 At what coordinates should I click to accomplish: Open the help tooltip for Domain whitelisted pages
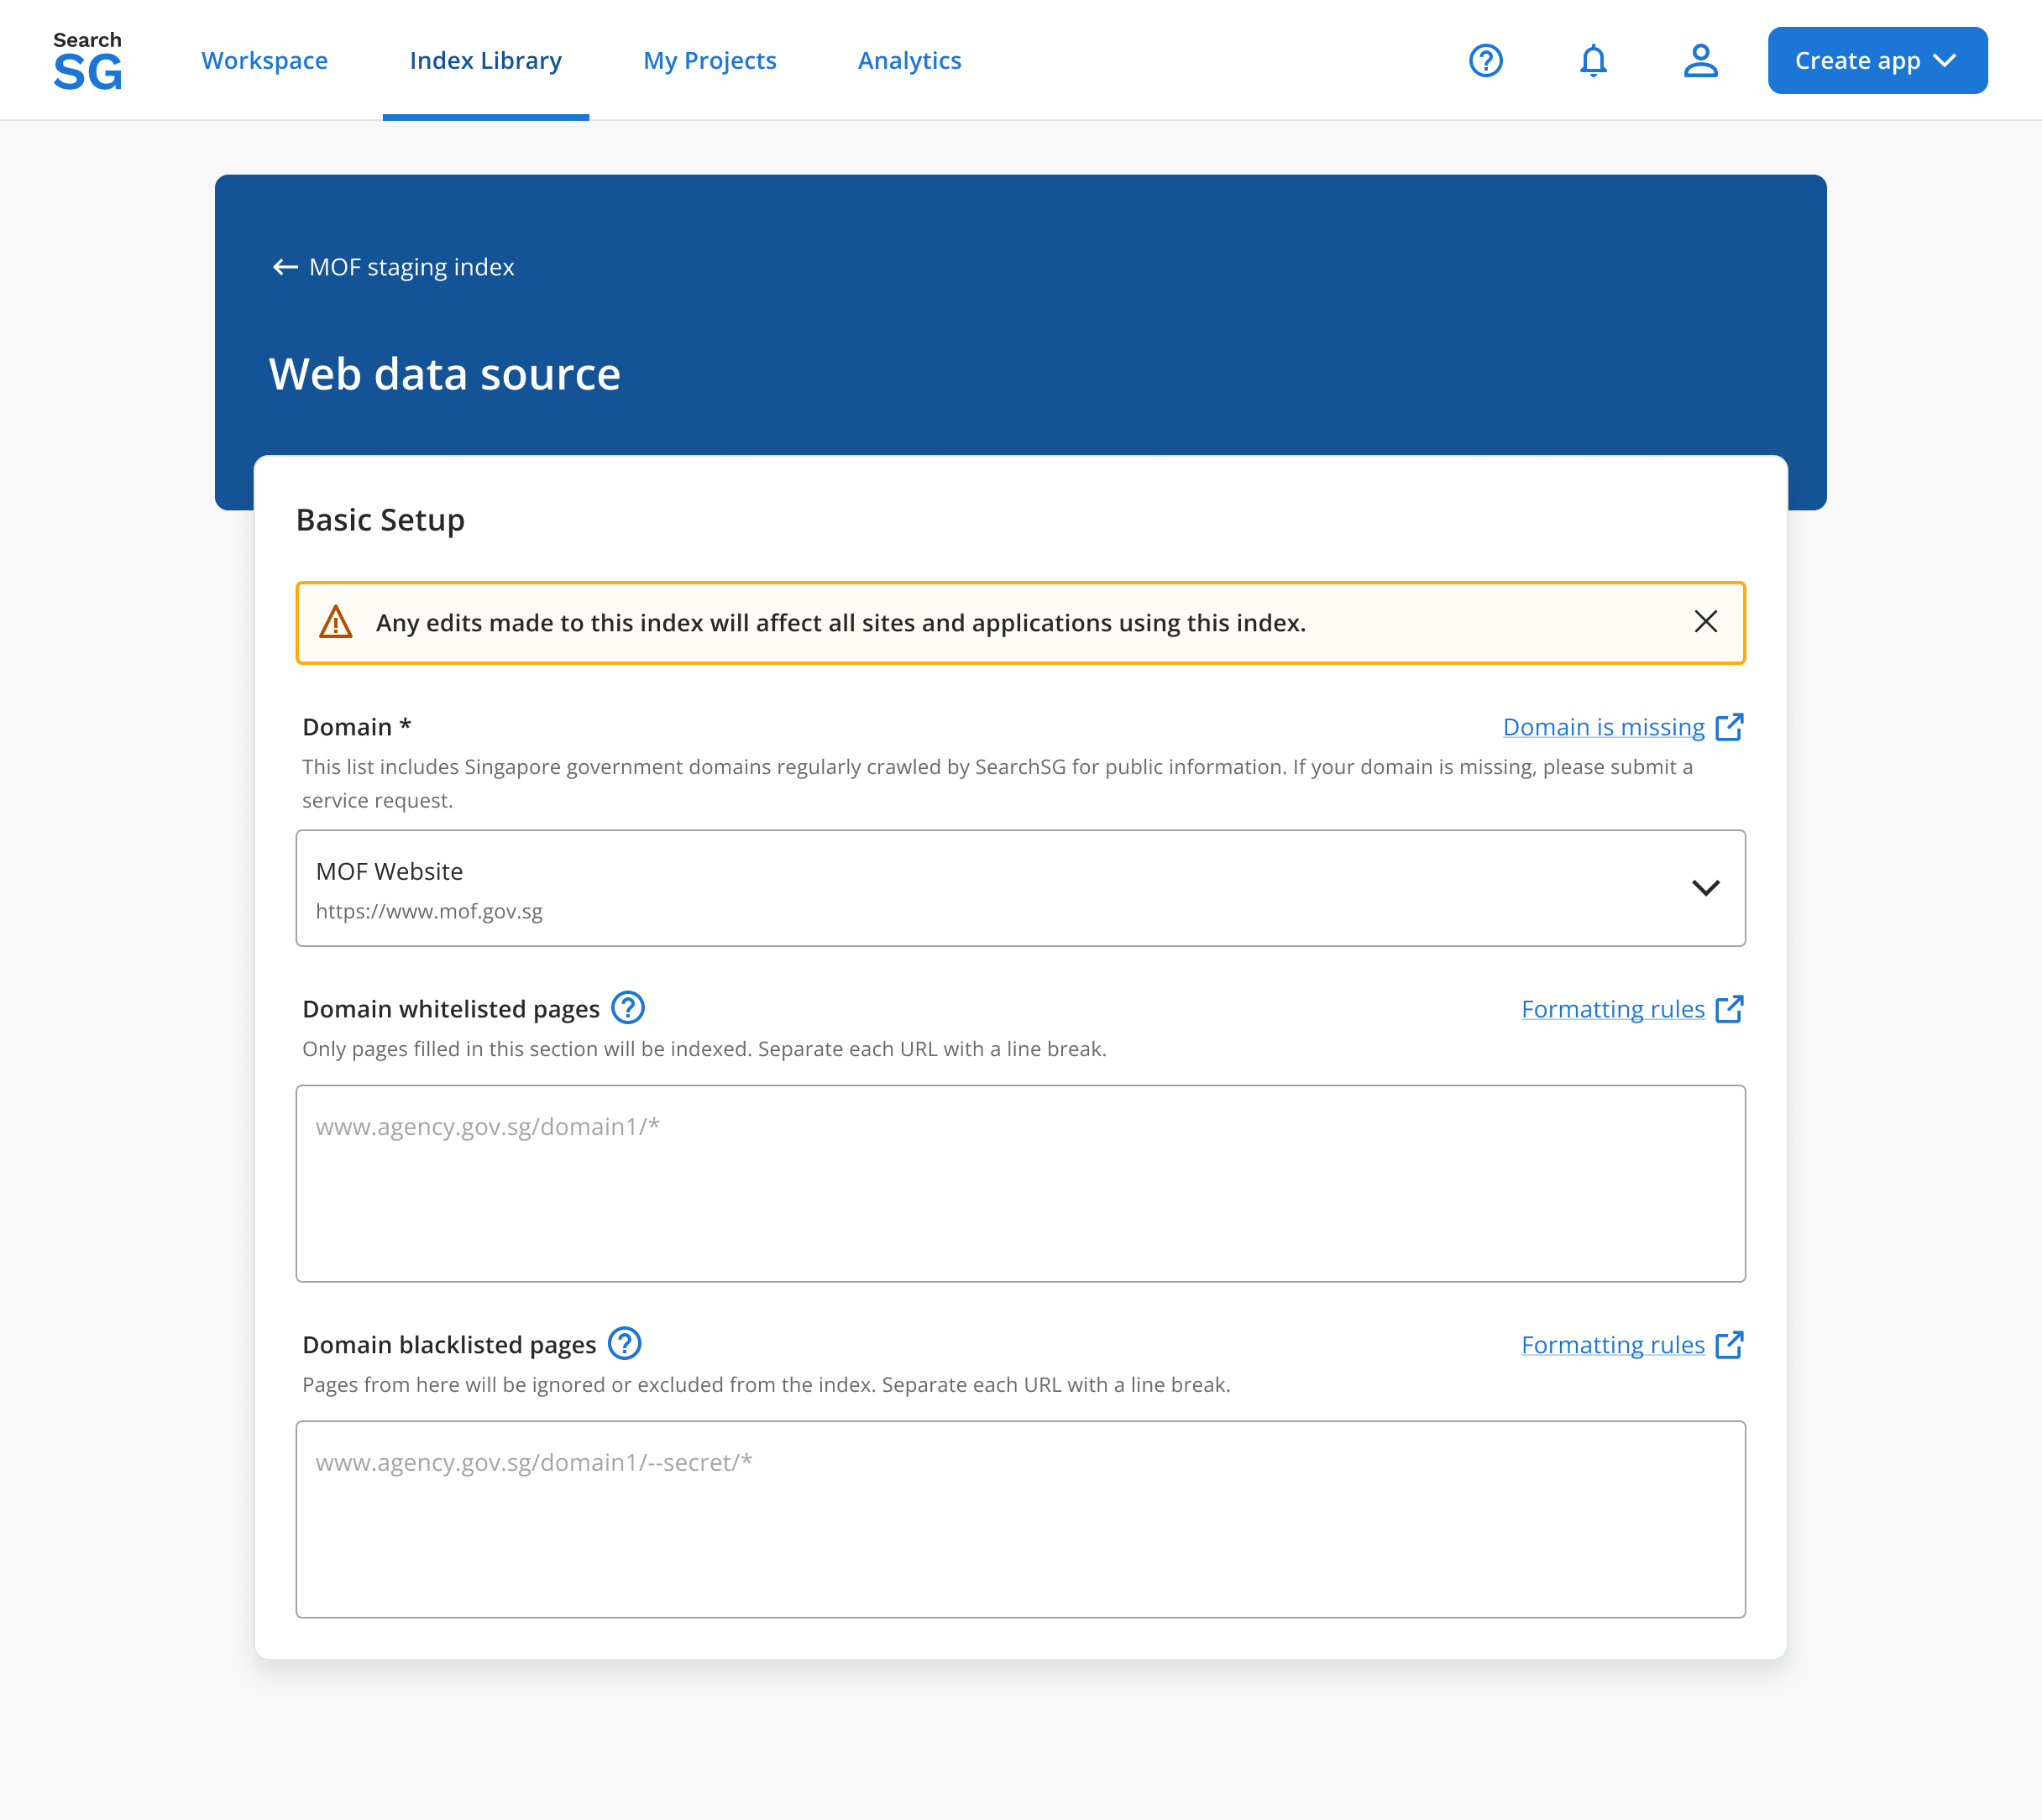point(629,1008)
